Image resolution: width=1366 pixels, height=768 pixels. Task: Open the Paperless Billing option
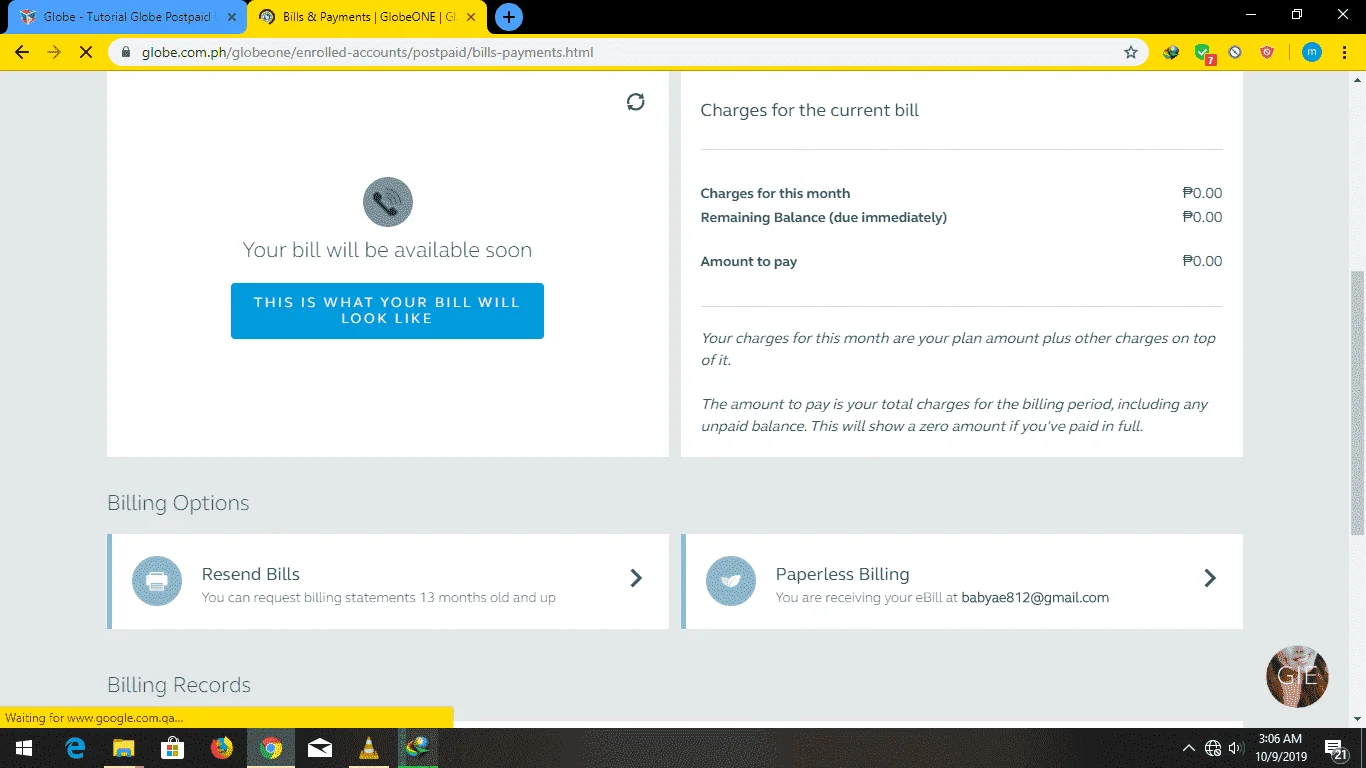pyautogui.click(x=962, y=581)
